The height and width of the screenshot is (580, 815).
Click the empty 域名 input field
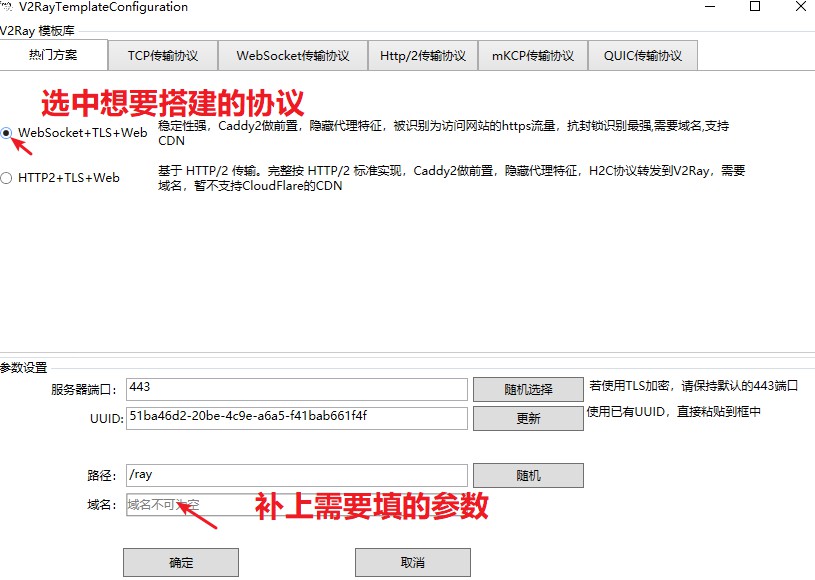[x=190, y=505]
